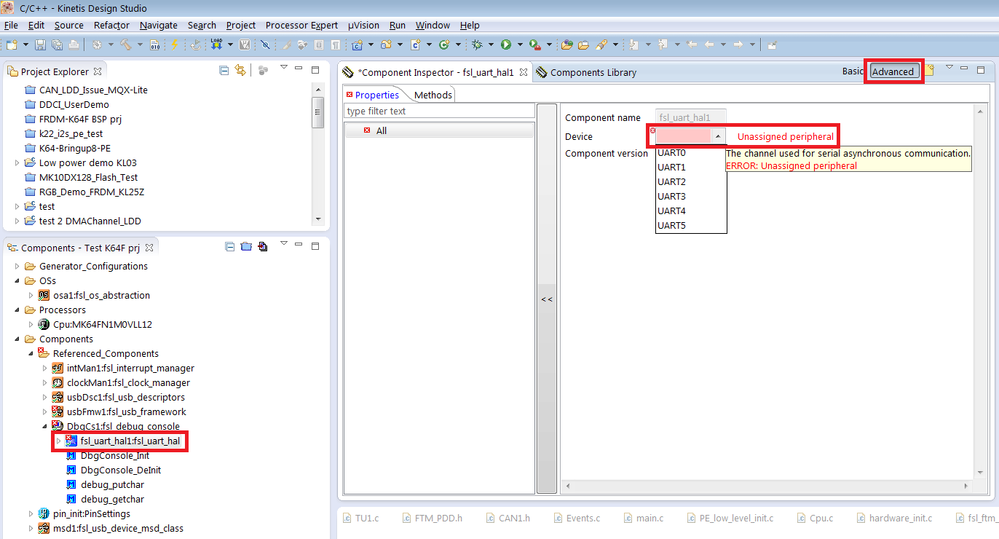Open the File menu

click(x=11, y=25)
